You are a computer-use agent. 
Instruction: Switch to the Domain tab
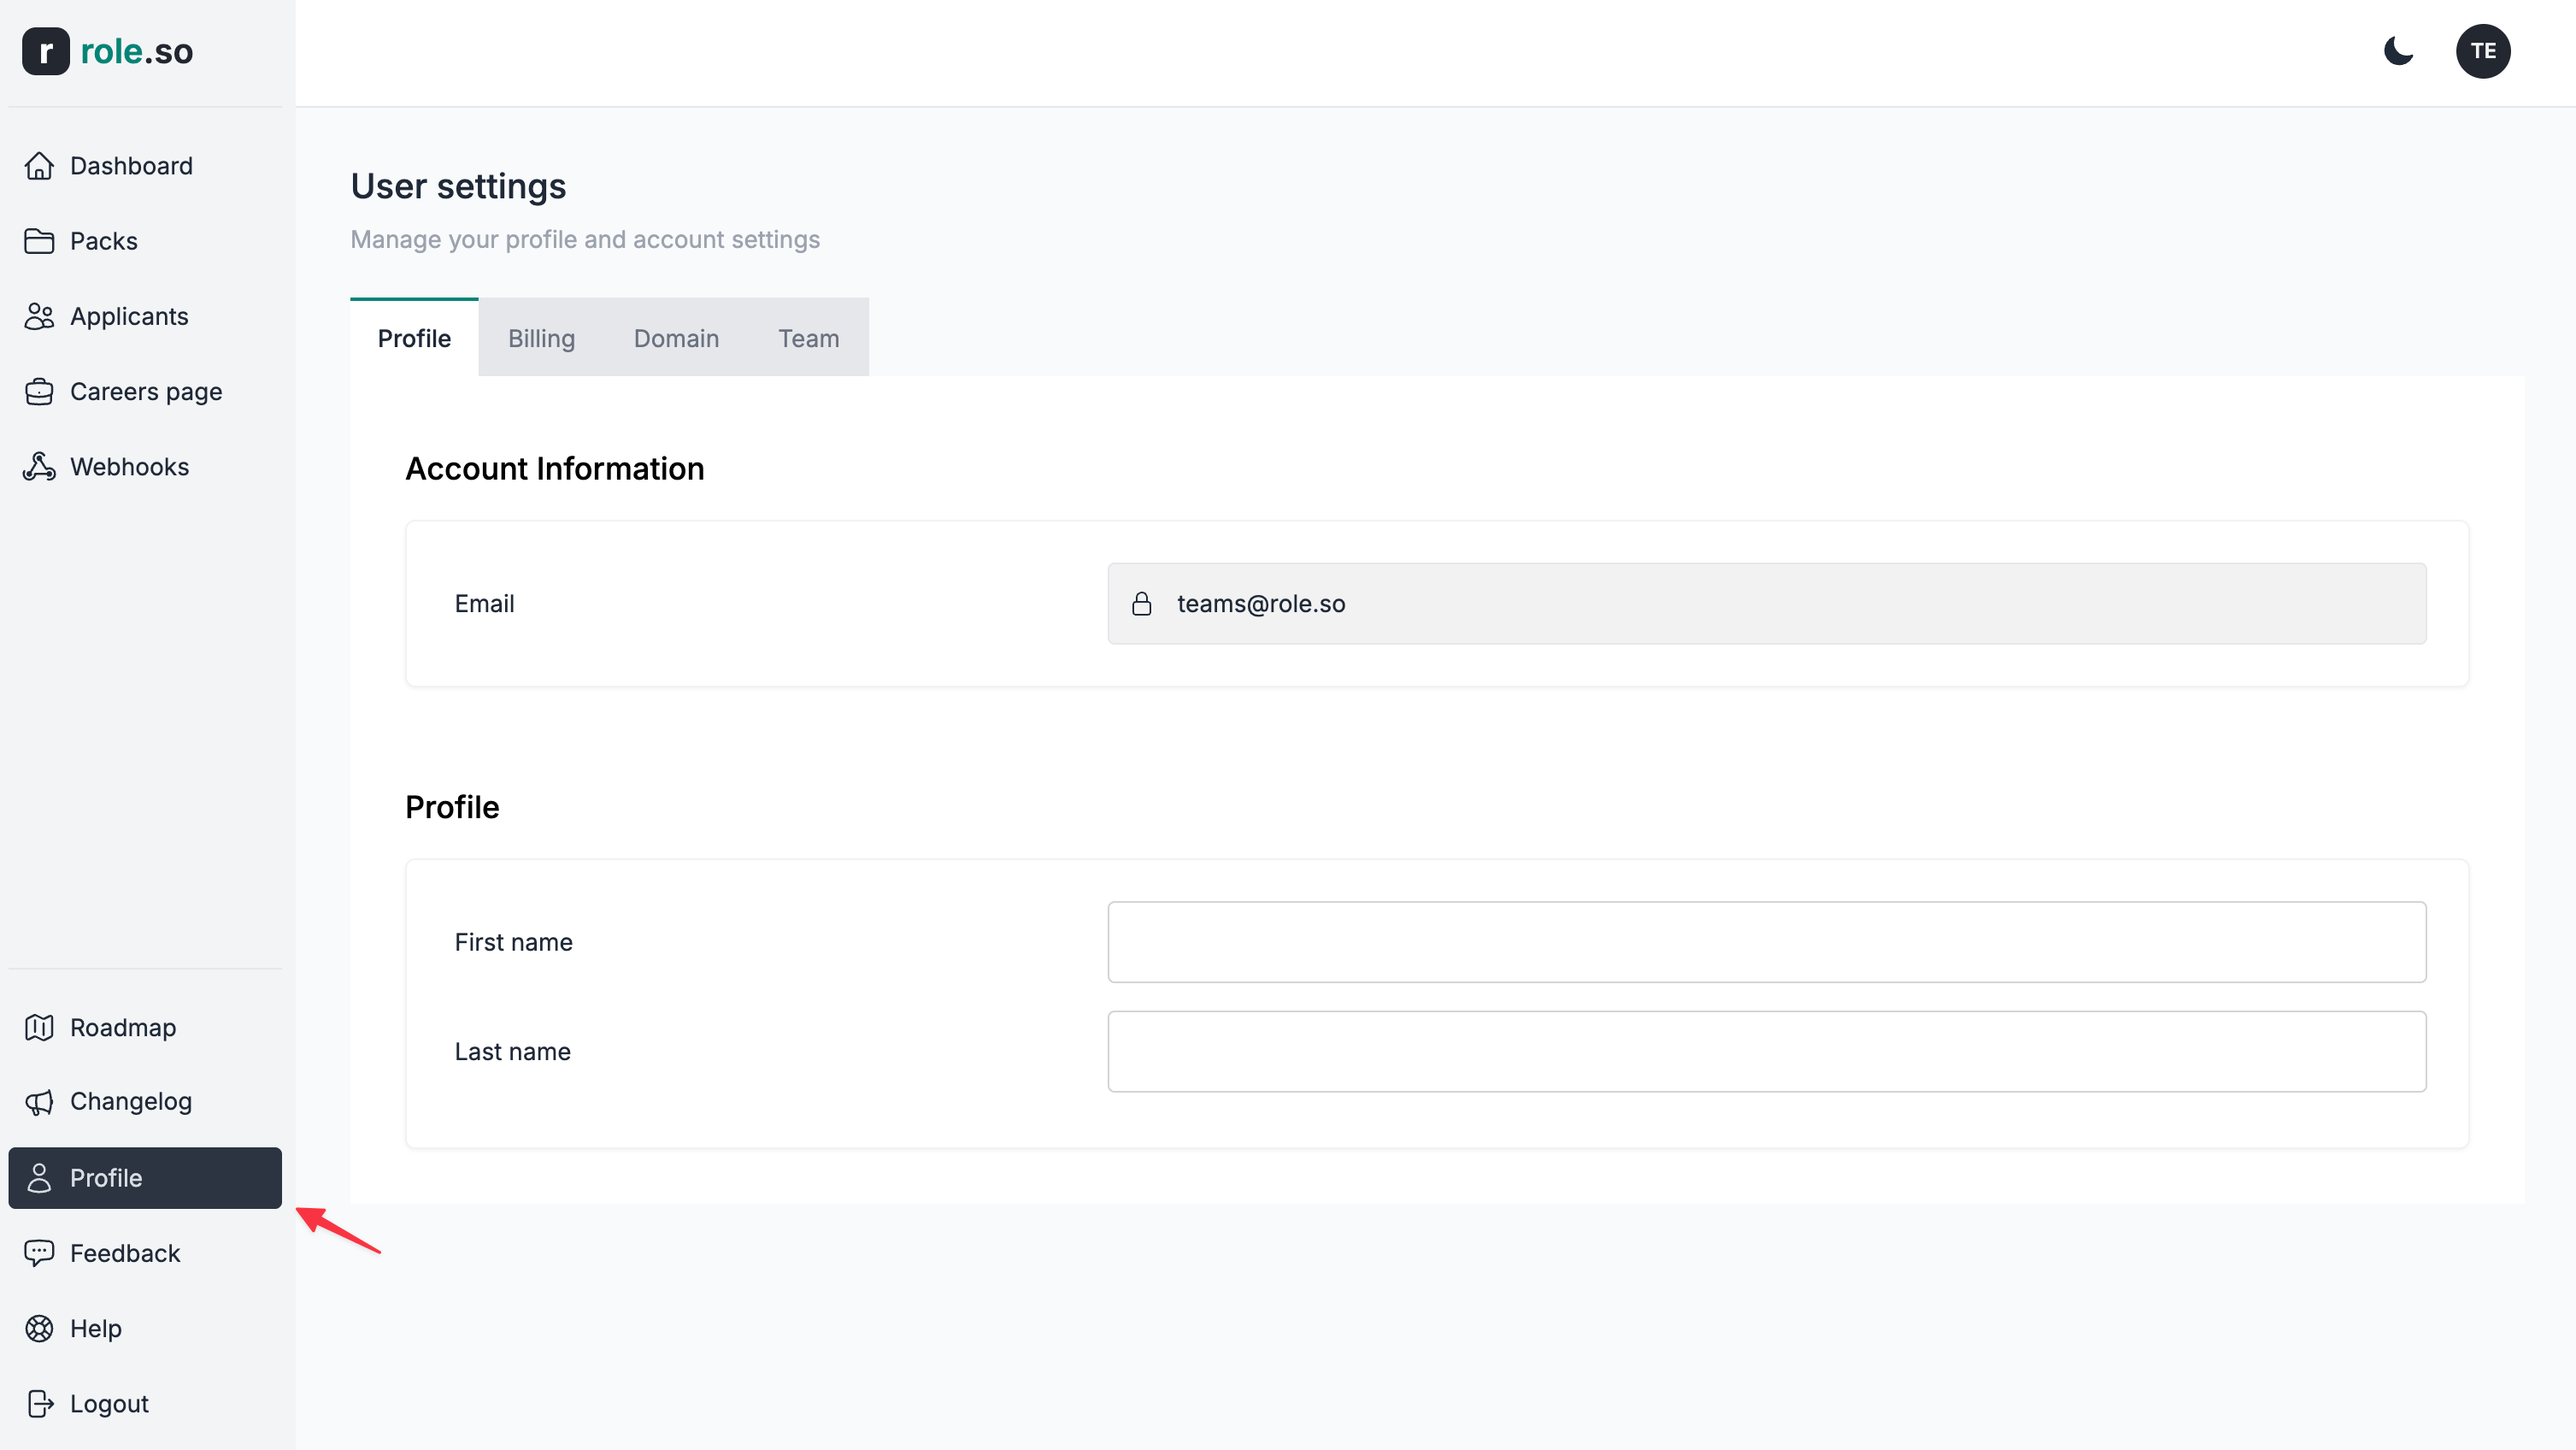(x=676, y=338)
